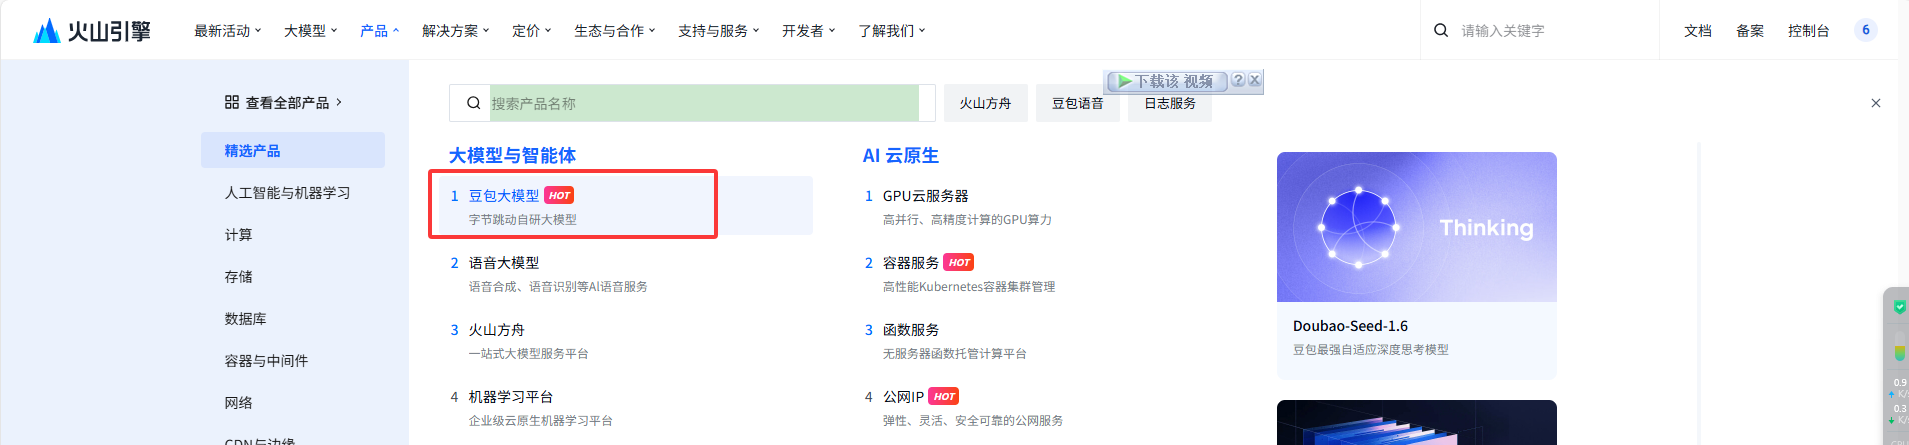The image size is (1909, 445).
Task: Collapse the 产品 dropdown menu
Action: [x=379, y=31]
